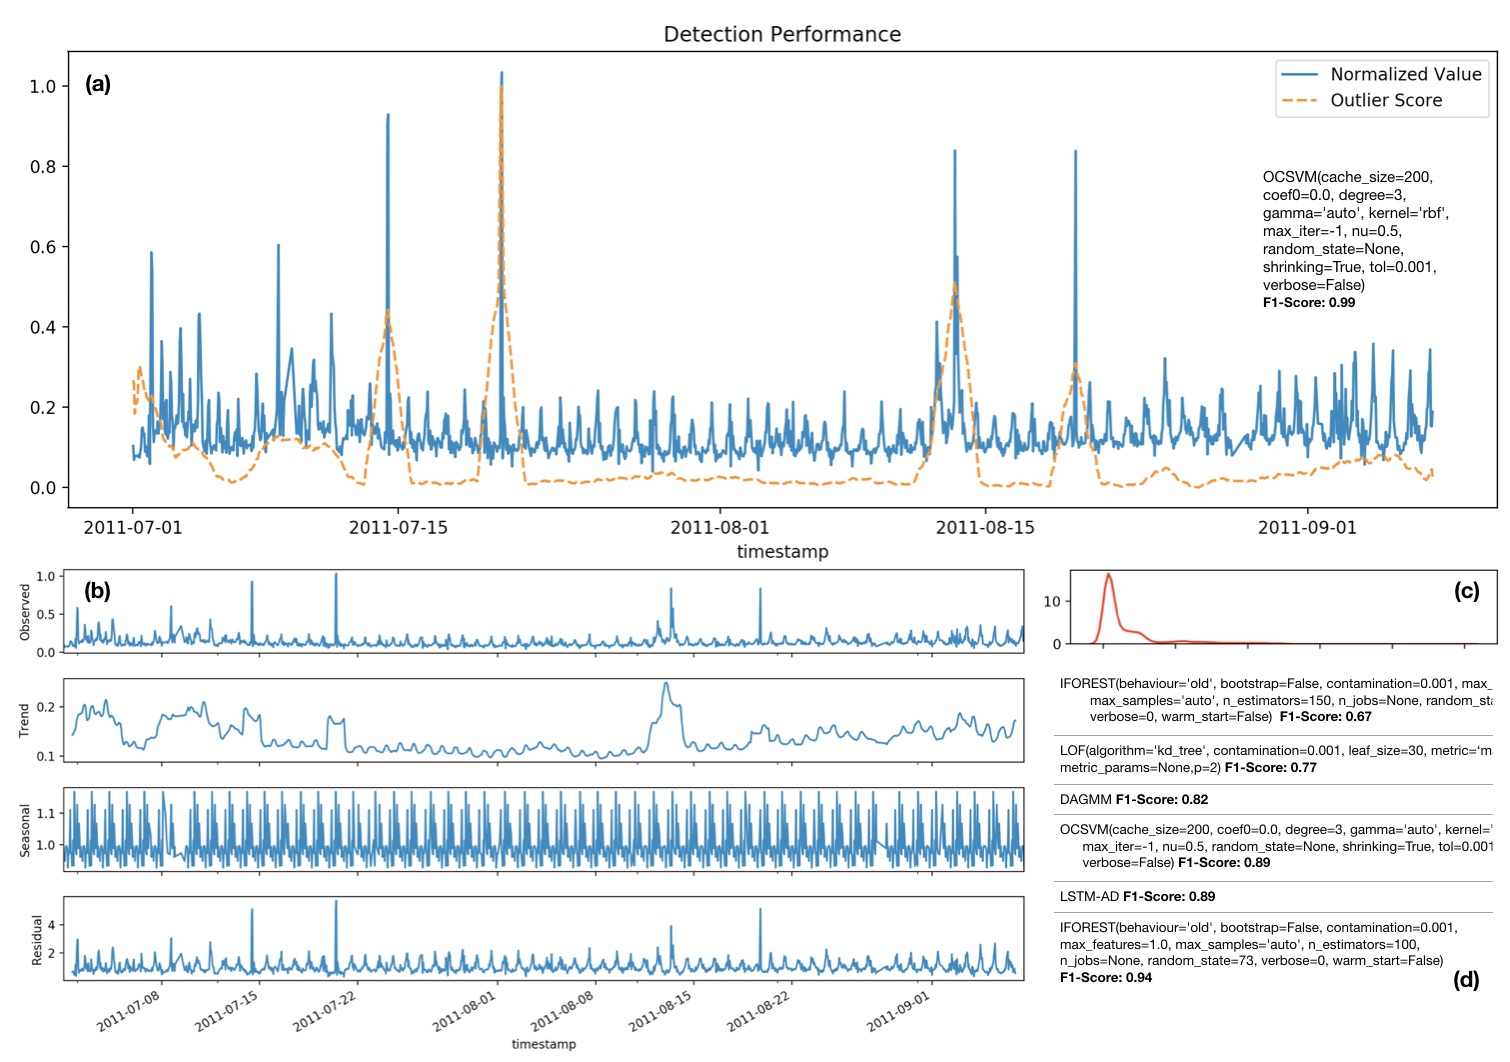Click the panel label (c)

1466,591
